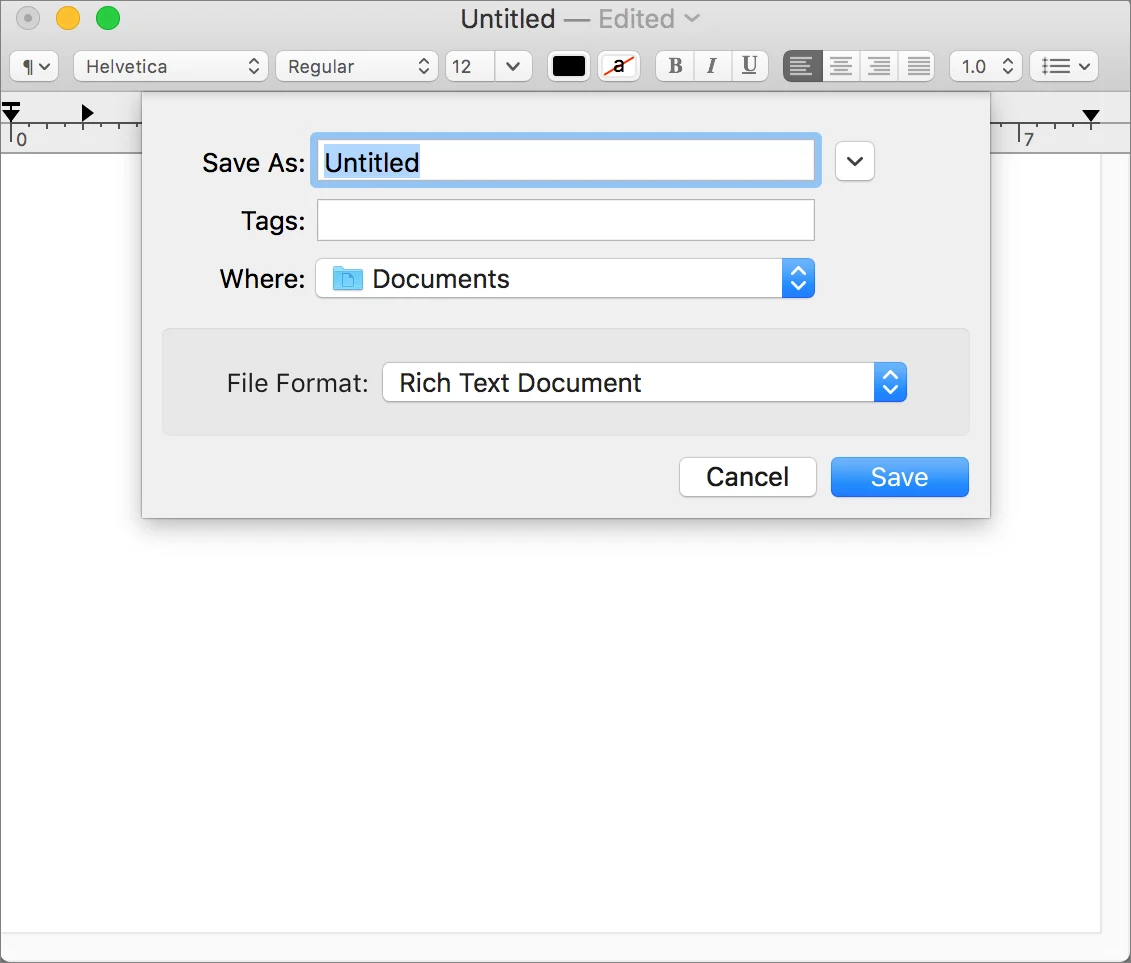The height and width of the screenshot is (963, 1131).
Task: Open list bullets and numbering menu
Action: click(x=1064, y=66)
